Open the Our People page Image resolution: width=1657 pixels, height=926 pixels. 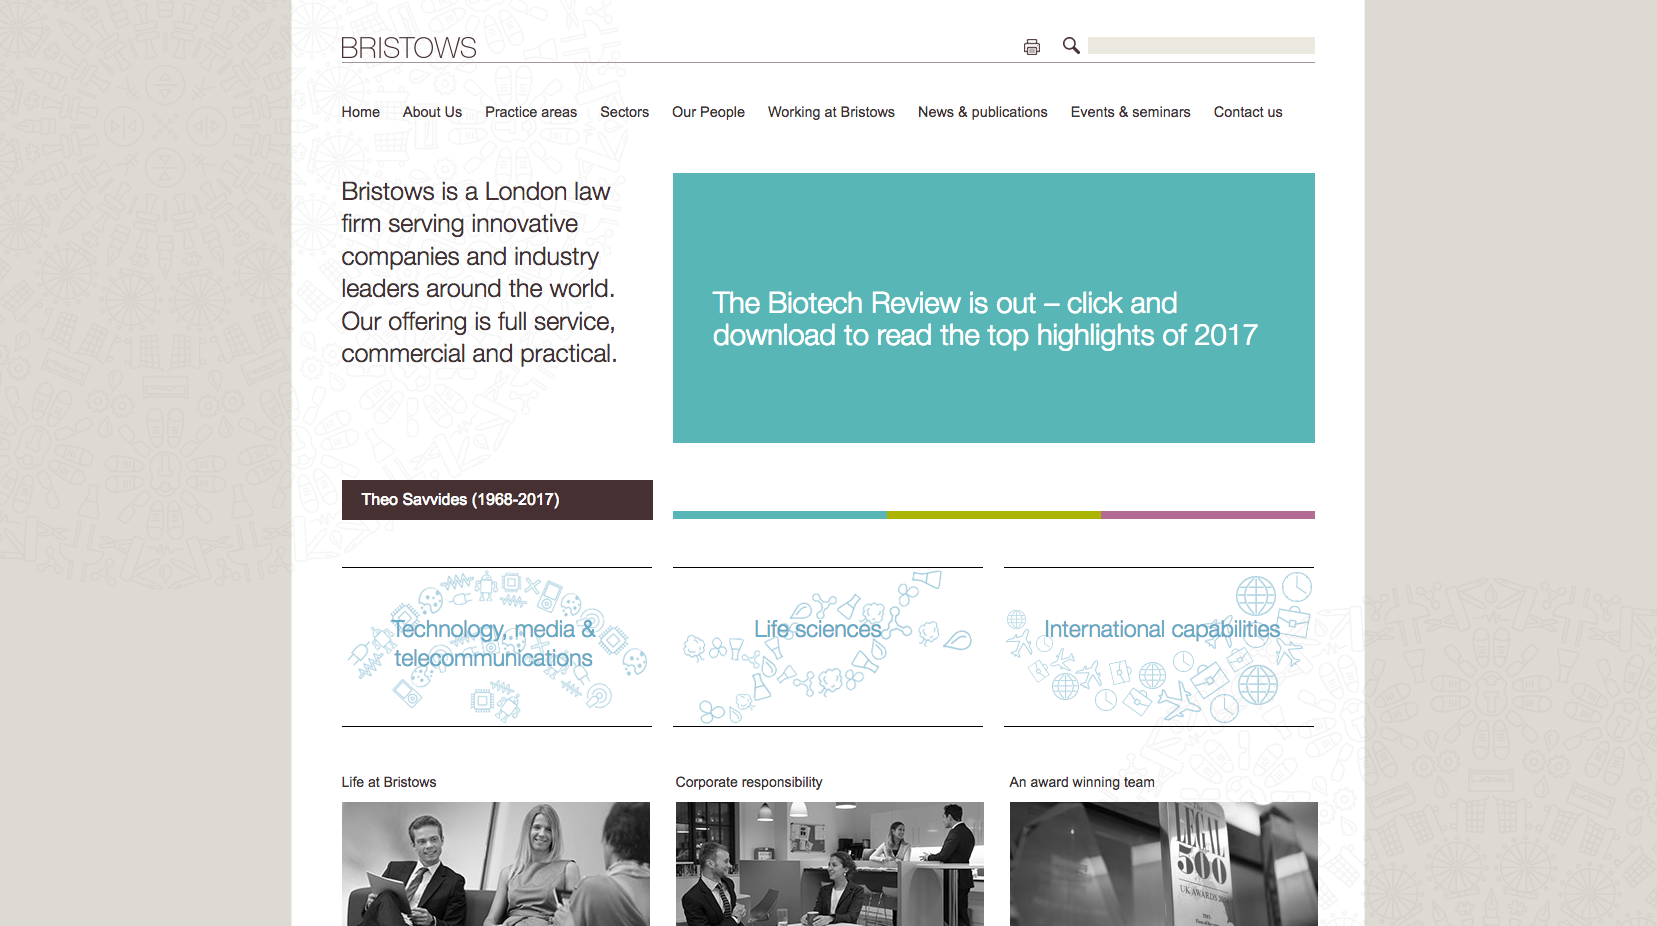tap(708, 112)
